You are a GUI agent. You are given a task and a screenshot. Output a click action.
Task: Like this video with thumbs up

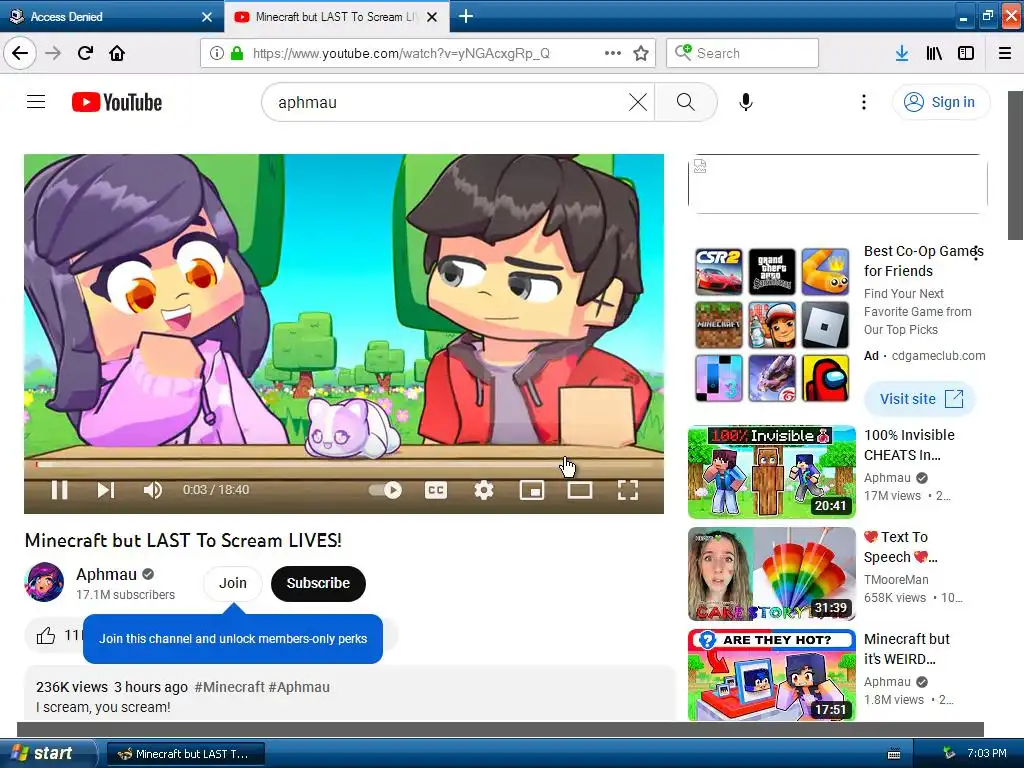pyautogui.click(x=46, y=635)
